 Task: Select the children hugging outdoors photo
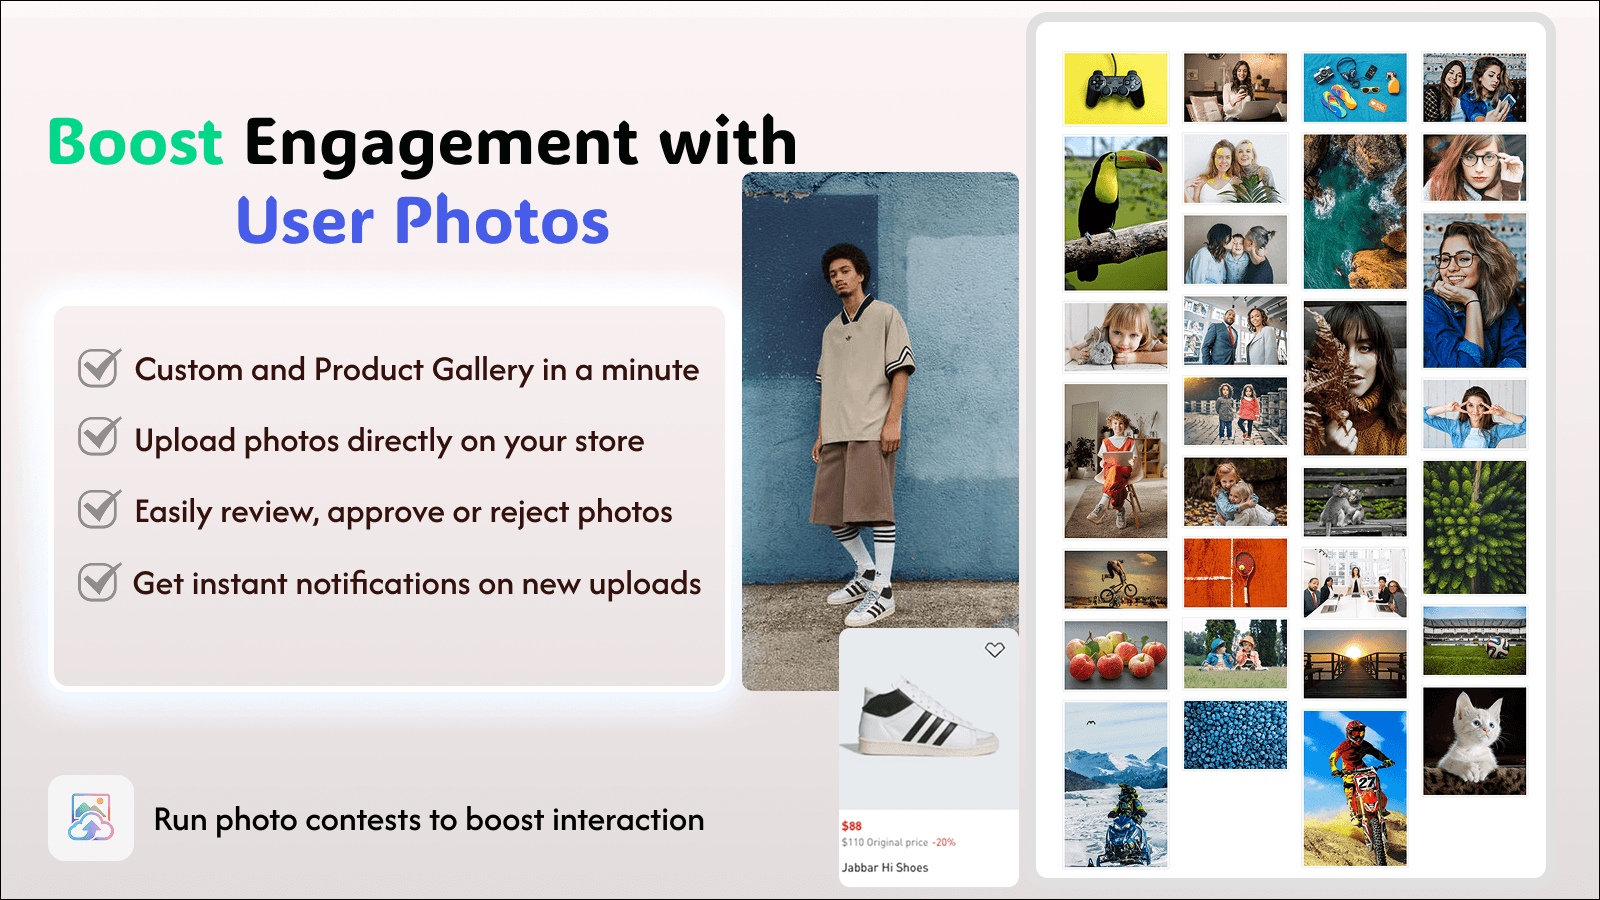tap(1236, 492)
